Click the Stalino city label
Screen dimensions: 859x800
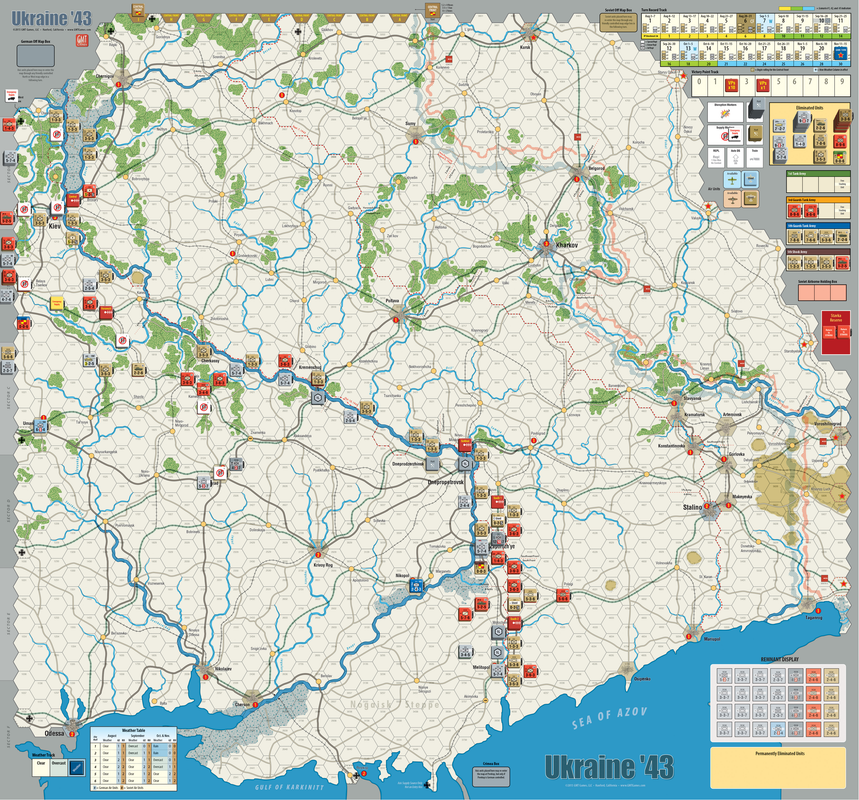click(x=692, y=507)
